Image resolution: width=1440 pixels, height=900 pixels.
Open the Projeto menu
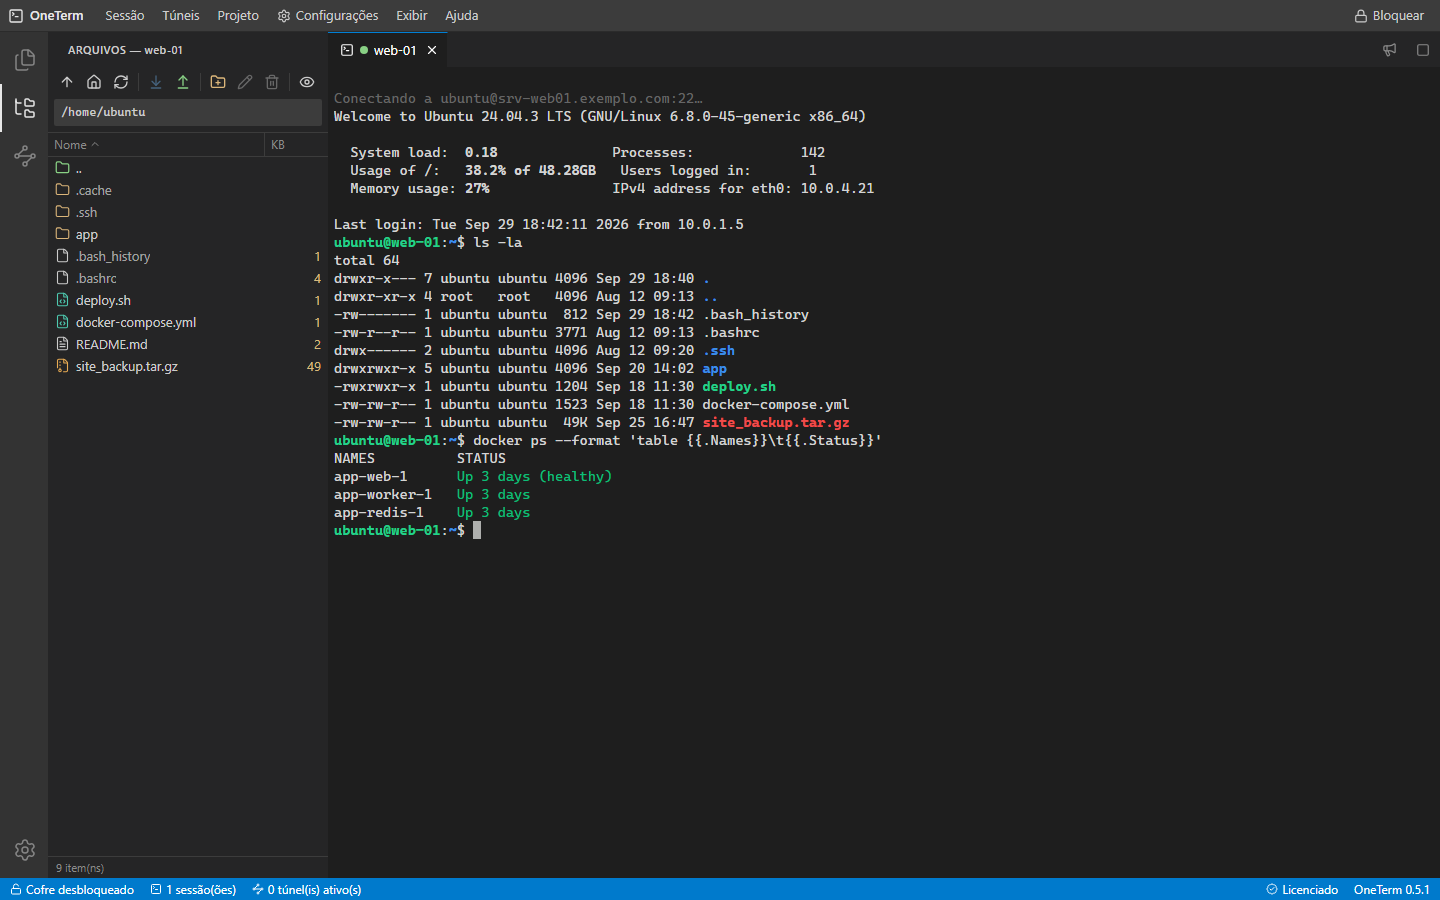(x=238, y=16)
